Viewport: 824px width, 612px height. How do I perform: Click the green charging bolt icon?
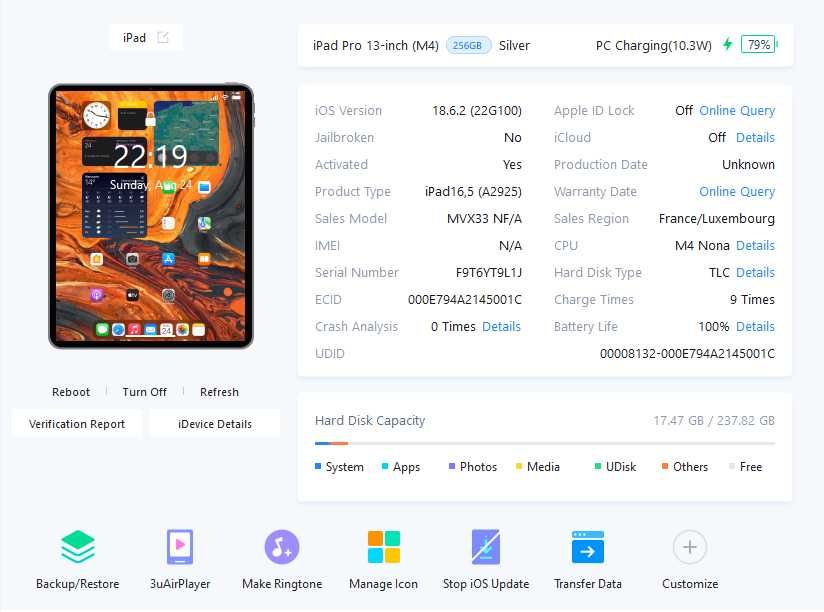tap(727, 44)
